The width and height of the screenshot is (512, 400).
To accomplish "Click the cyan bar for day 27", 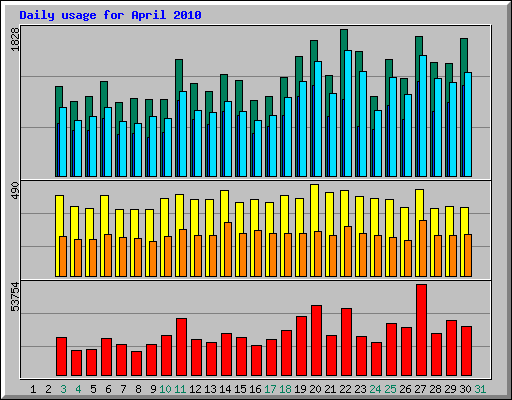I will point(423,116).
